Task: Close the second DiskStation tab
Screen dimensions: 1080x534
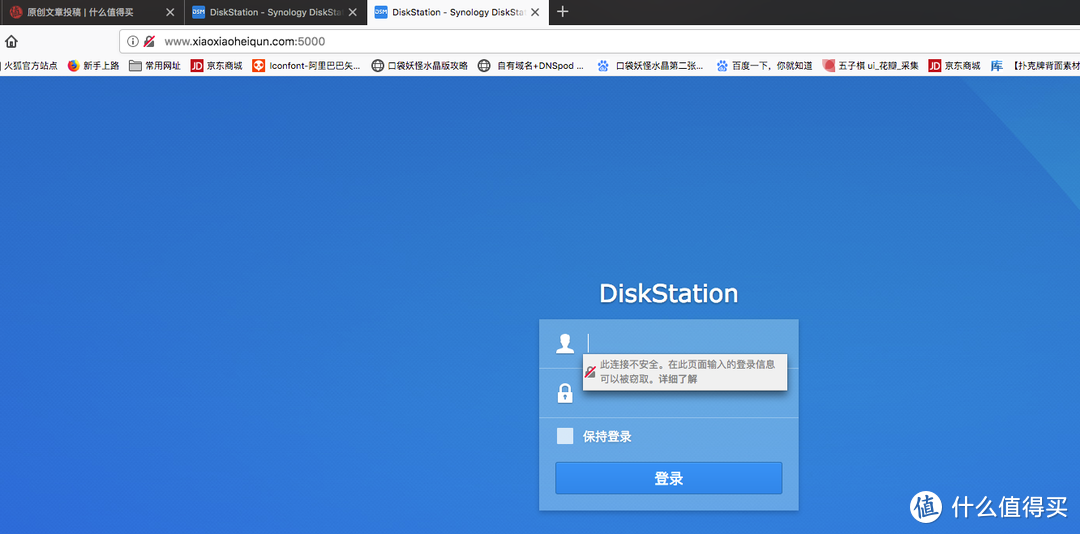Action: pyautogui.click(x=353, y=12)
